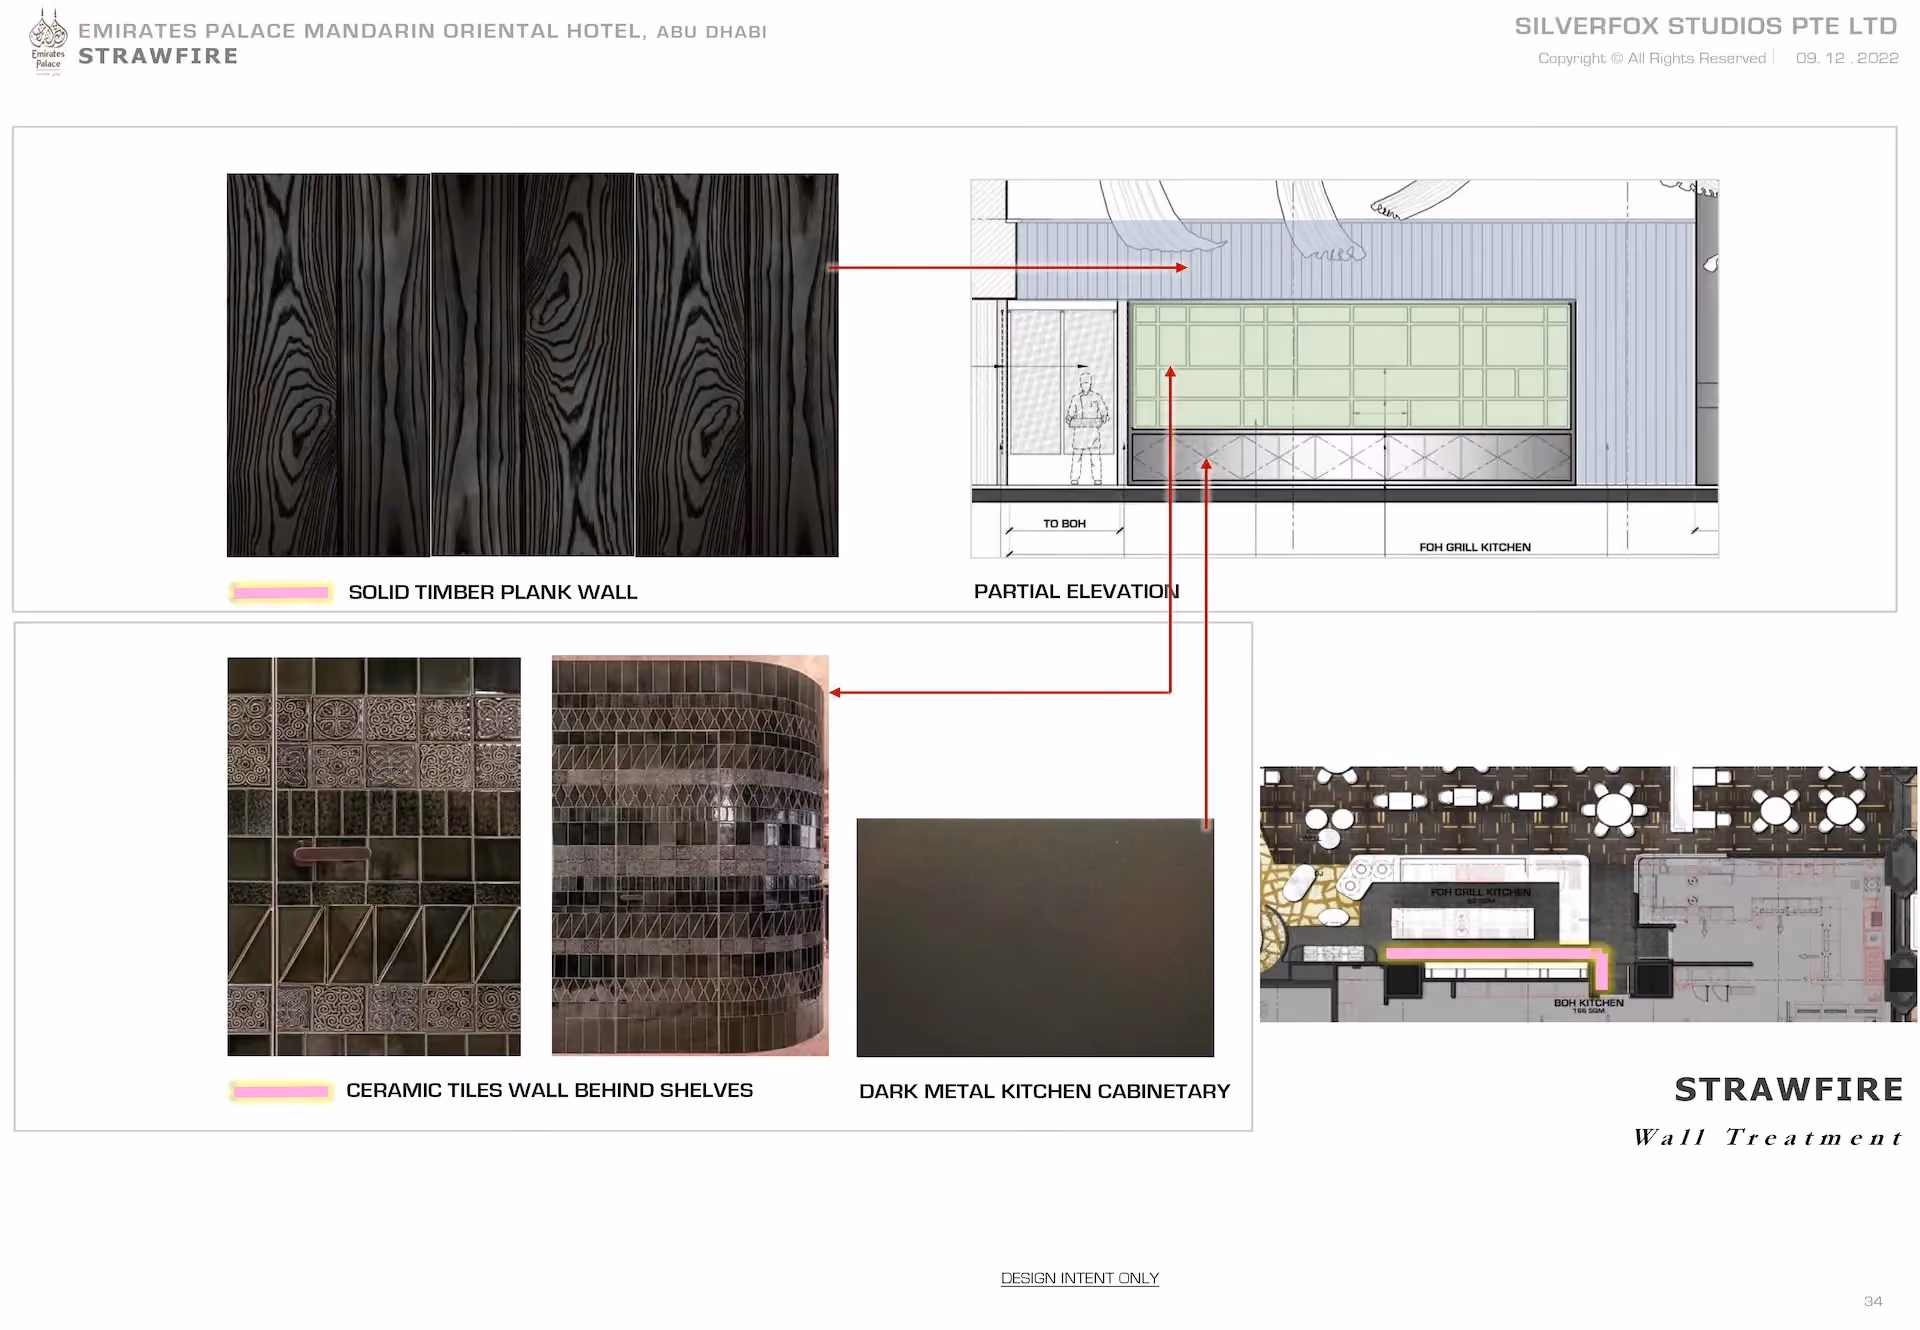The image size is (1920, 1330).
Task: Click the 'SILVERFOX STUDIOS PTE LTD' heading
Action: coord(1706,26)
